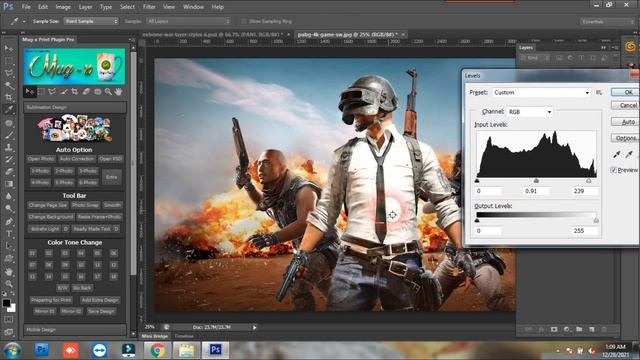Click OK in the Levels dialog
The width and height of the screenshot is (640, 360).
tap(625, 92)
